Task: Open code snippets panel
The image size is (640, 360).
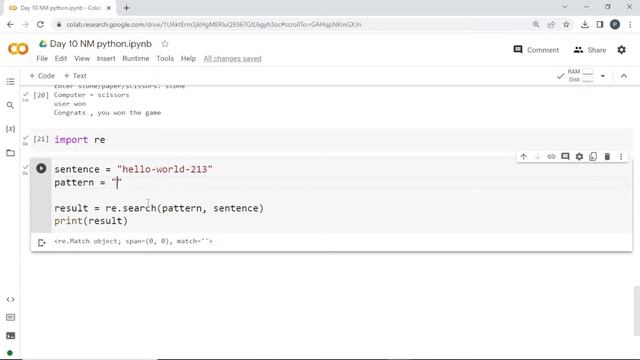Action: (11, 300)
